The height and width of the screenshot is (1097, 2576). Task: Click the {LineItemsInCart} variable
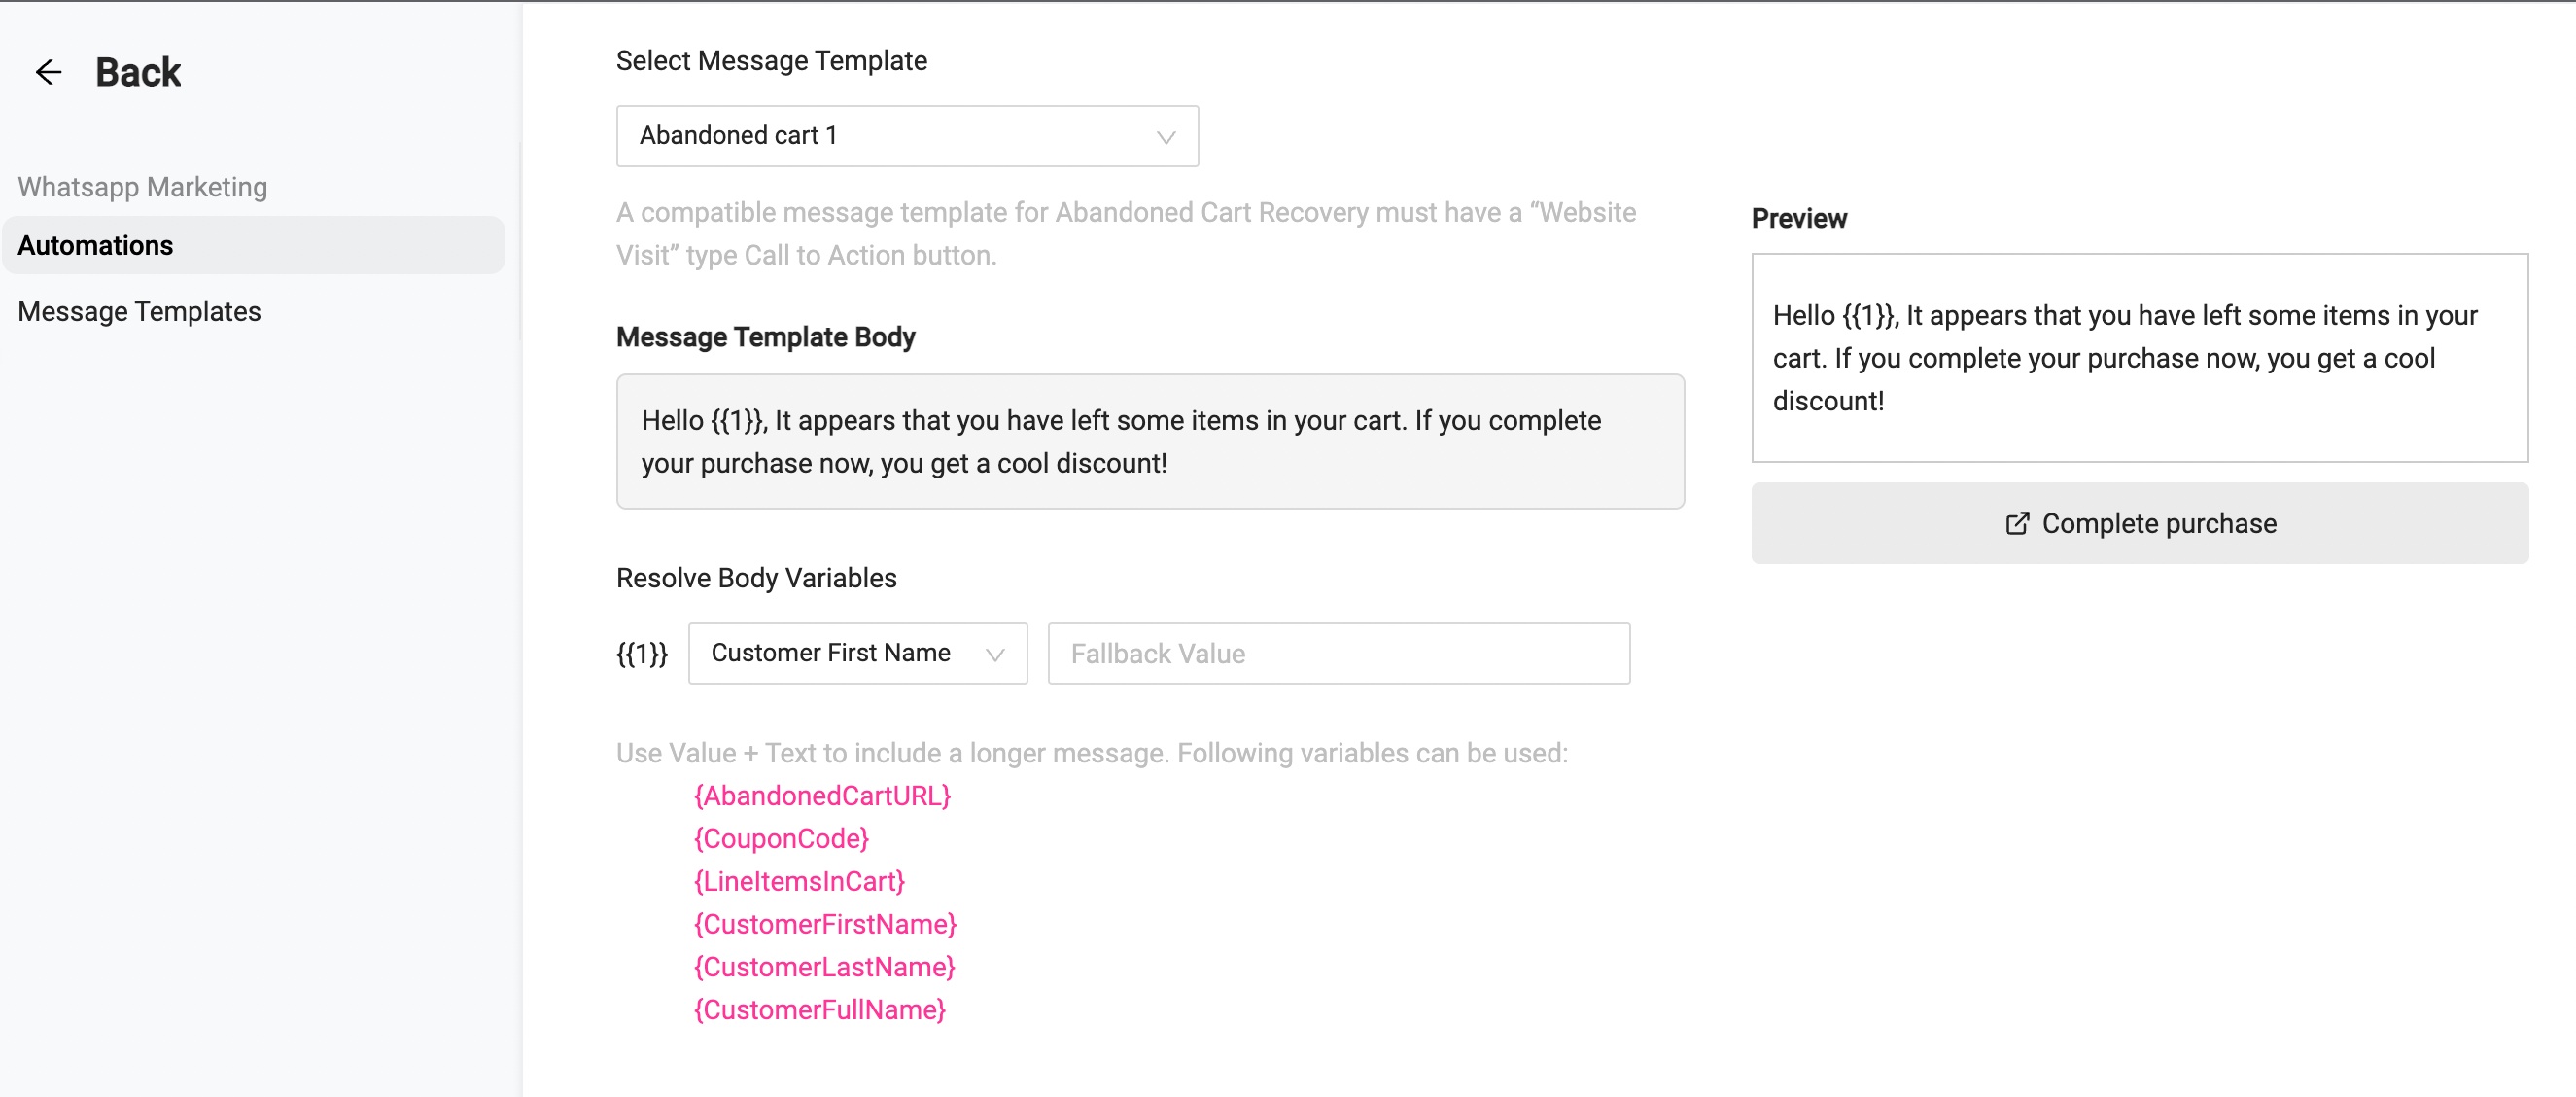click(799, 881)
